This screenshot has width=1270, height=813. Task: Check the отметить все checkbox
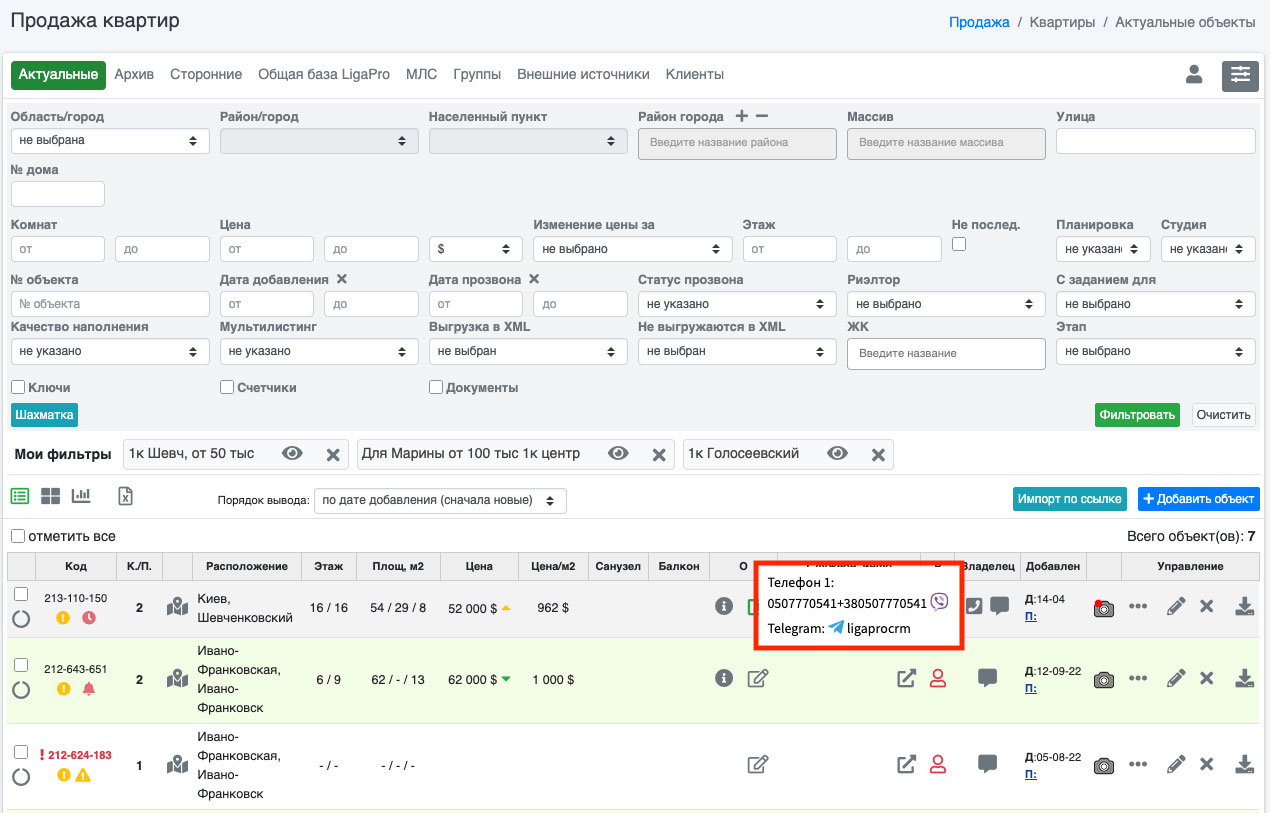[18, 536]
